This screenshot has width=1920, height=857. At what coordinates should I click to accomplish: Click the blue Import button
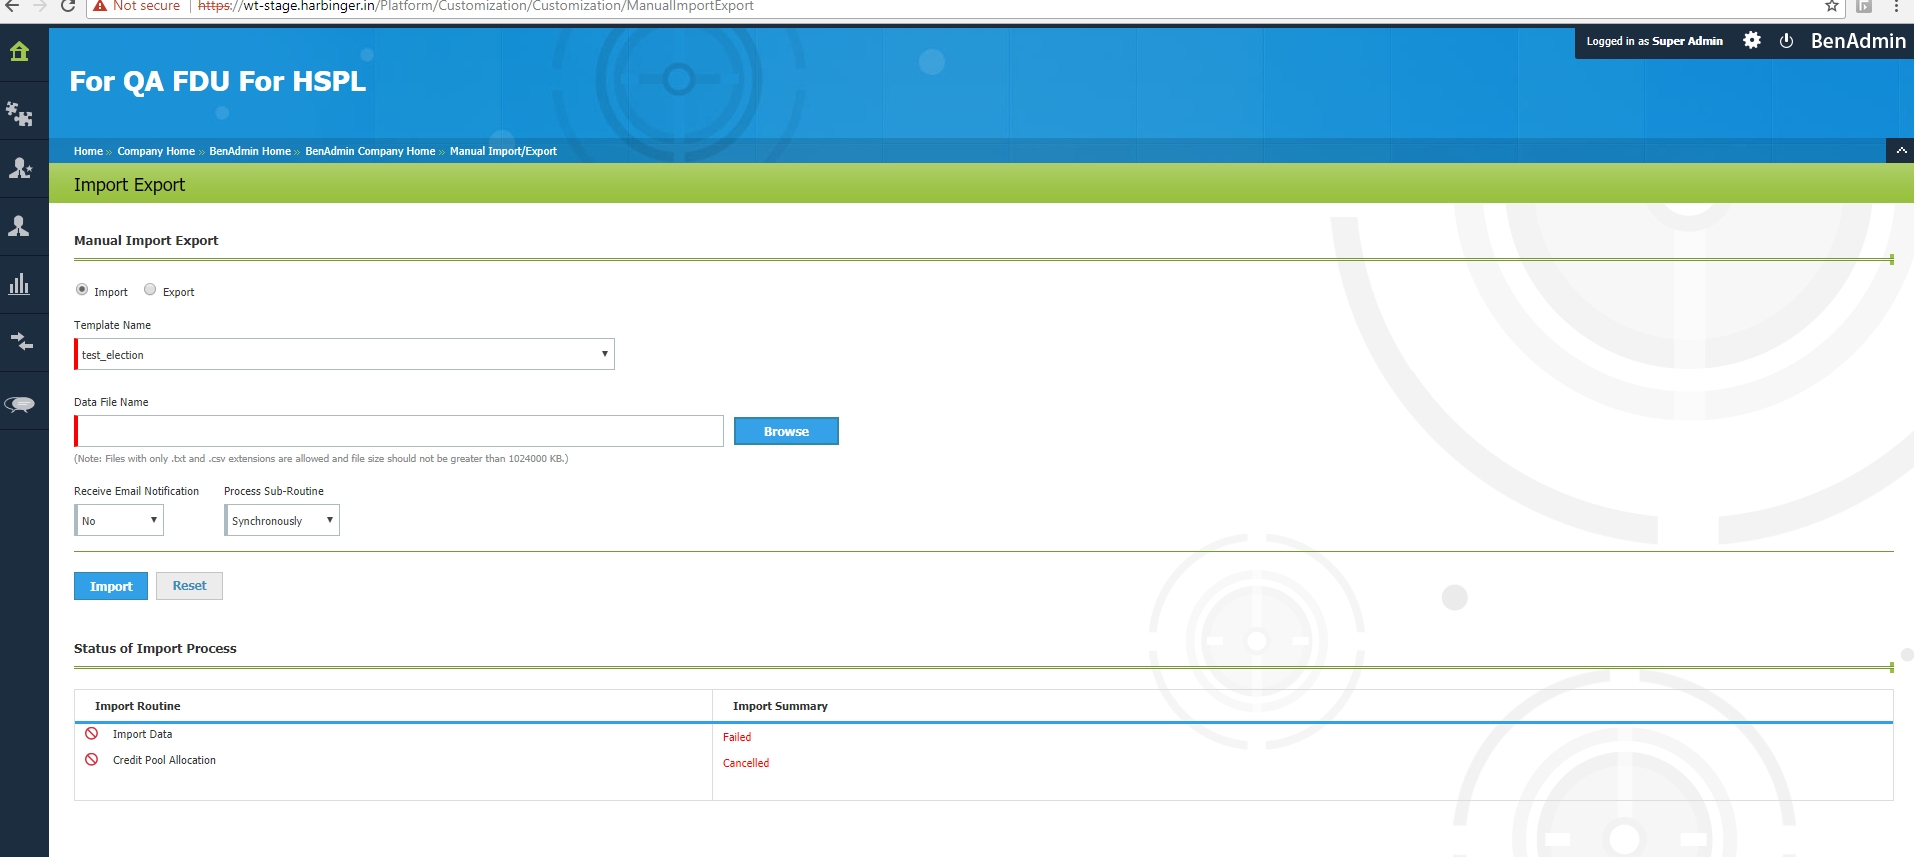click(x=111, y=586)
